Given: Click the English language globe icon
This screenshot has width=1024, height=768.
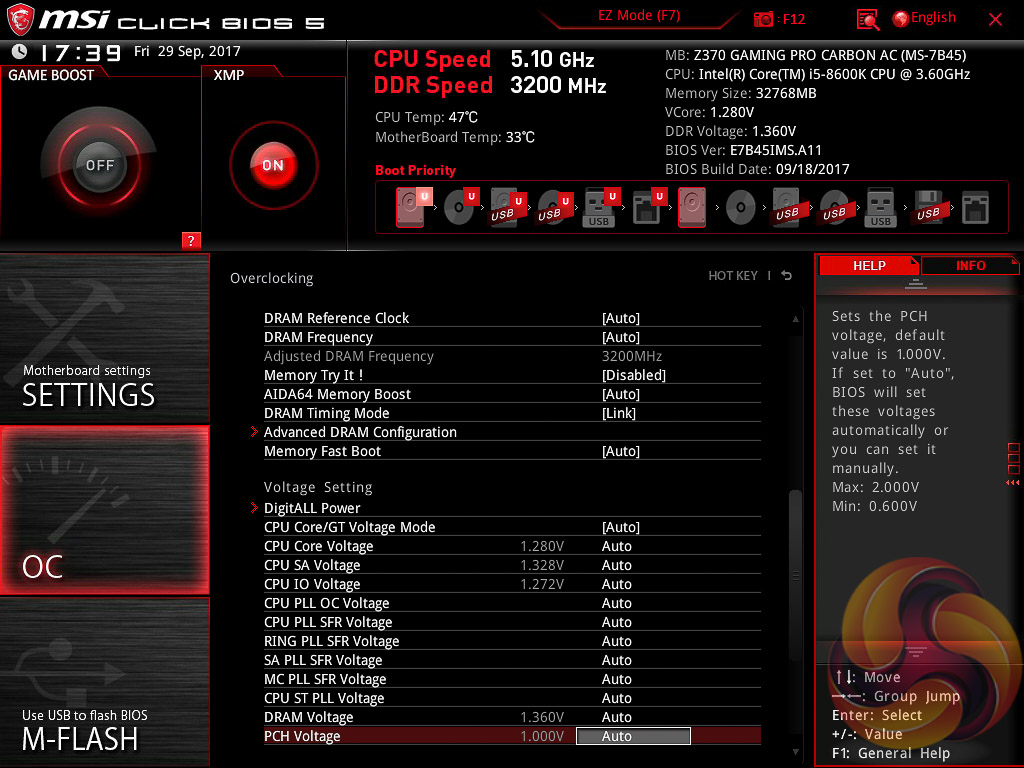Looking at the screenshot, I should tap(900, 19).
